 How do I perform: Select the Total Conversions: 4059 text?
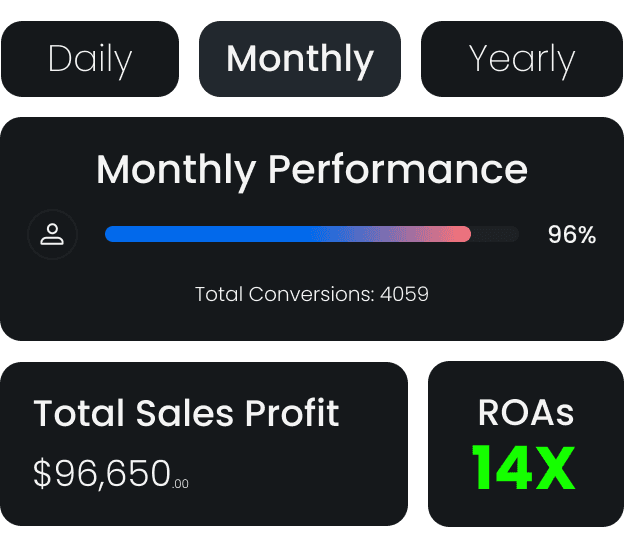(311, 294)
